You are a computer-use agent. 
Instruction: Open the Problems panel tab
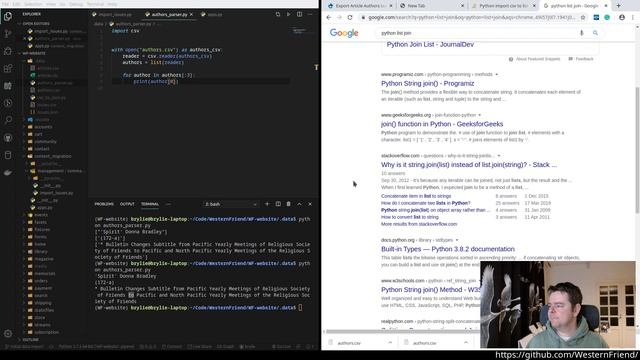(x=104, y=204)
